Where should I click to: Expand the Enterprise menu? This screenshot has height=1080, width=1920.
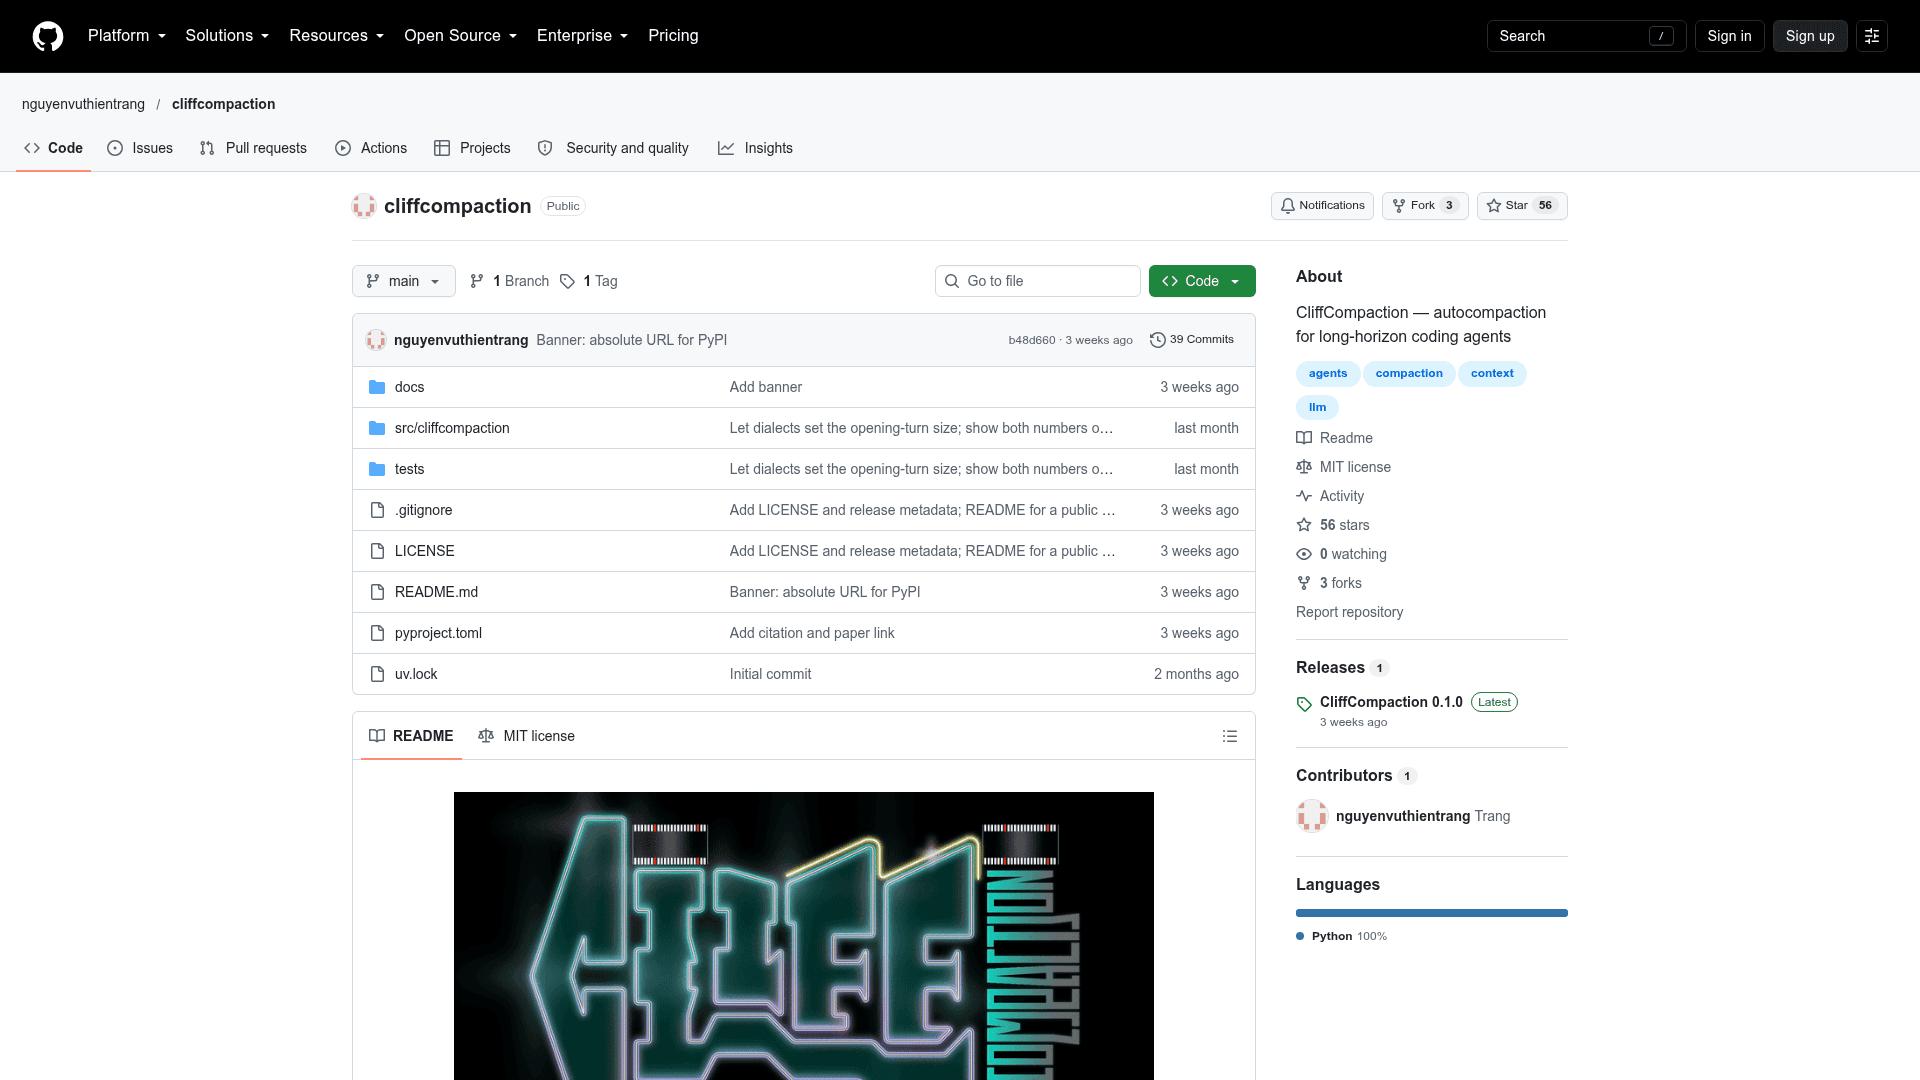[x=582, y=36]
